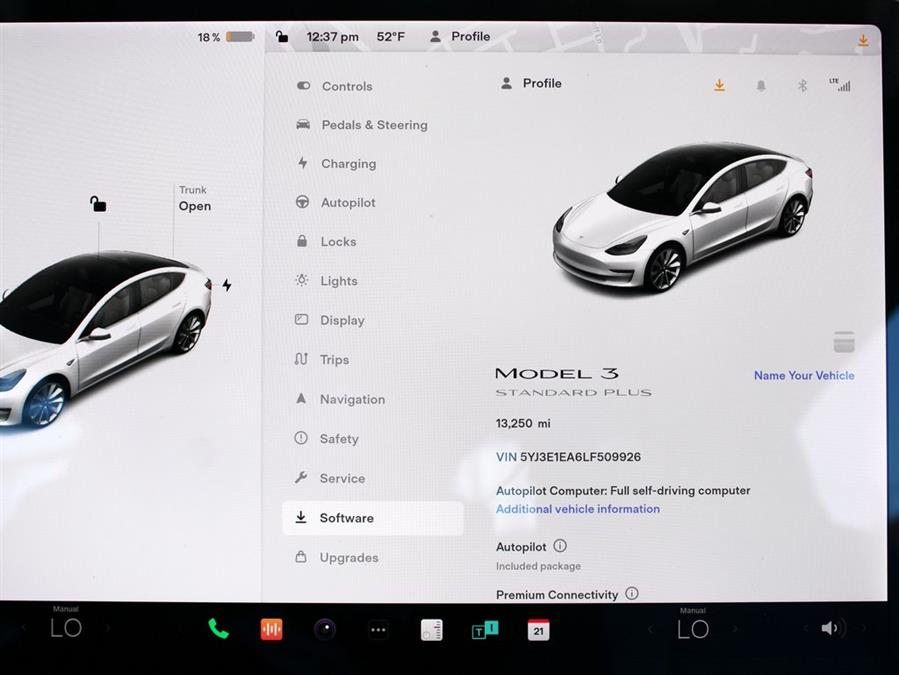The height and width of the screenshot is (675, 899).
Task: Tap the Controls toggle icon
Action: pos(303,86)
